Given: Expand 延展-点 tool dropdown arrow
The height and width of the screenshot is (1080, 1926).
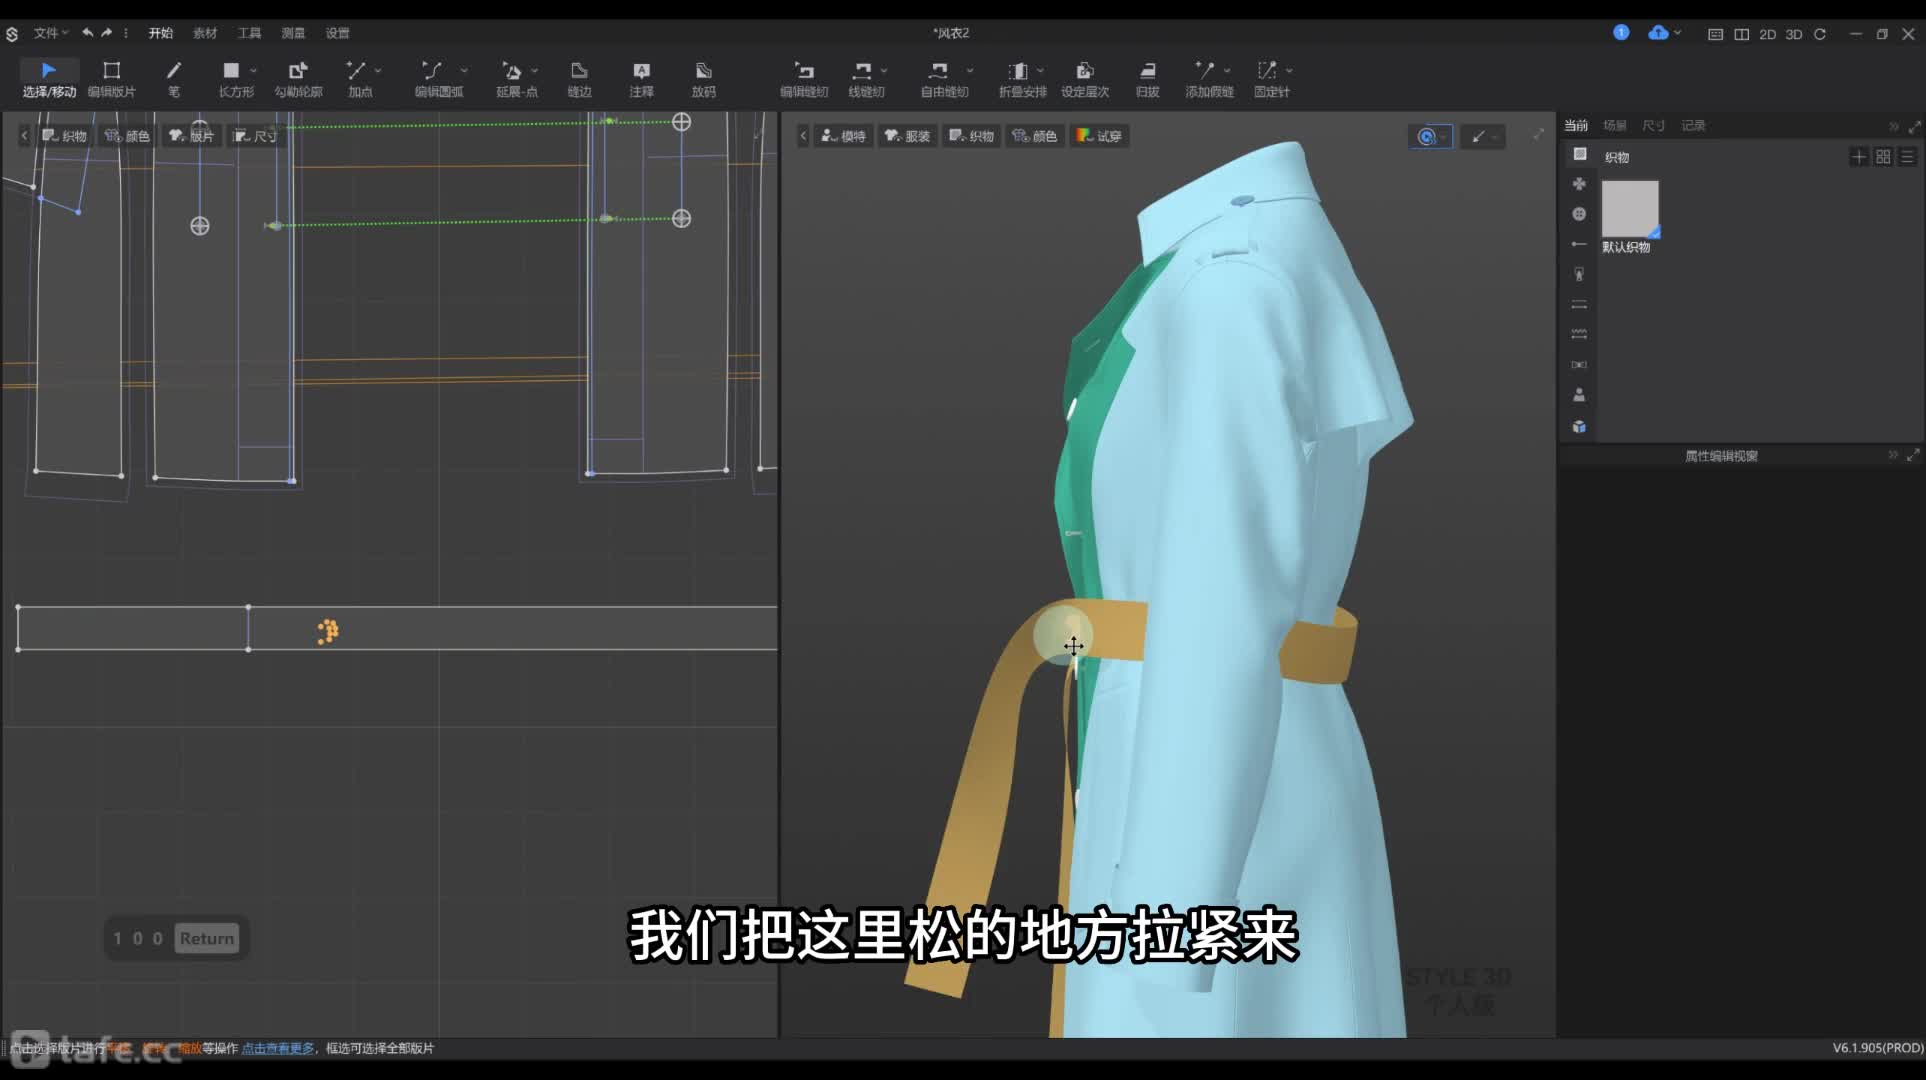Looking at the screenshot, I should coord(535,71).
